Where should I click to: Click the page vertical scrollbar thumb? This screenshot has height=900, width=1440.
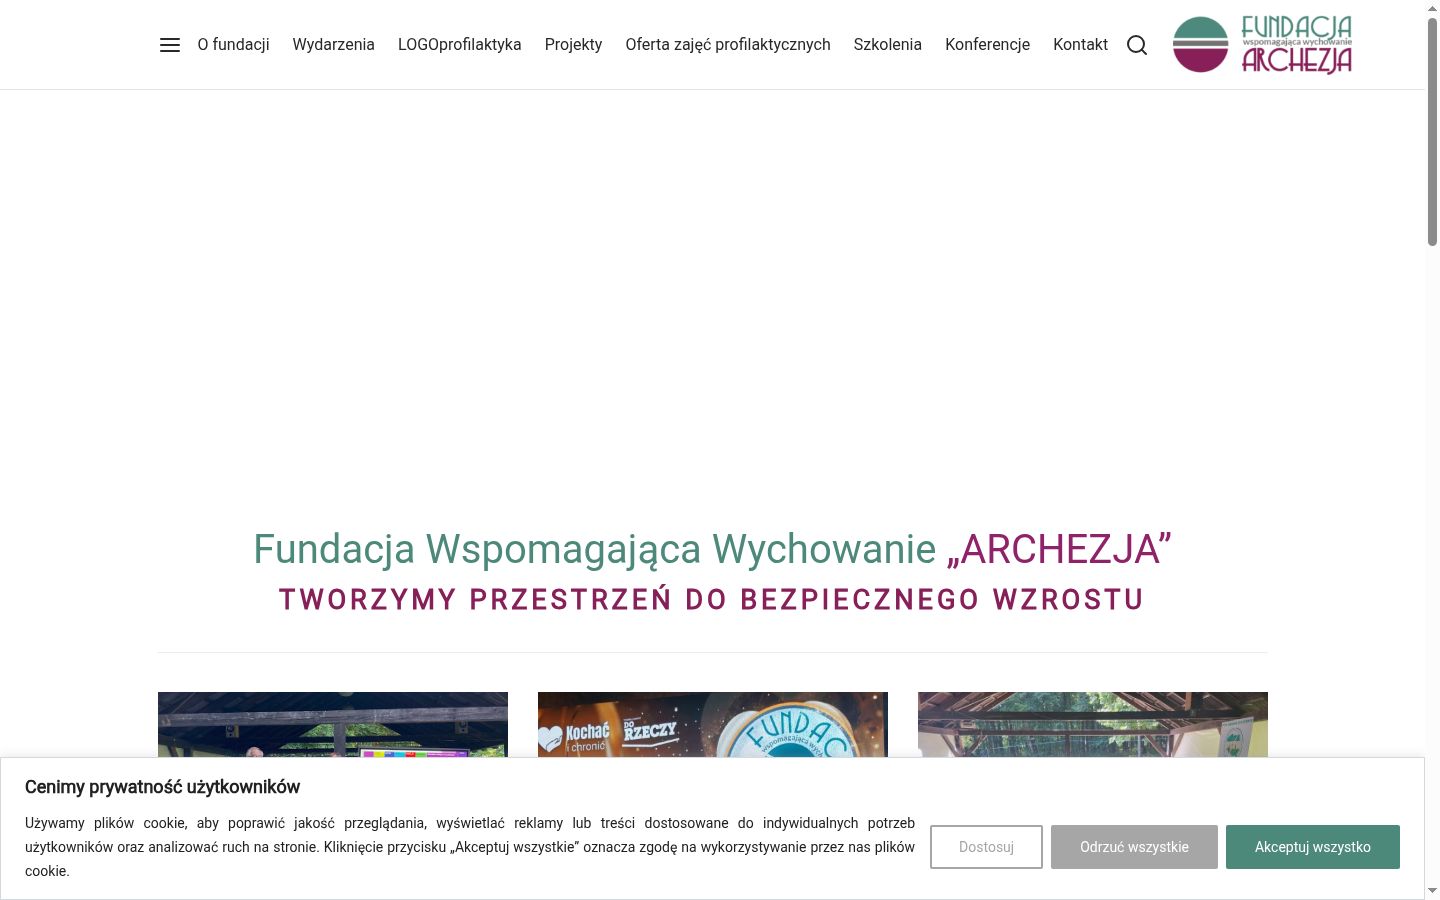click(x=1432, y=130)
